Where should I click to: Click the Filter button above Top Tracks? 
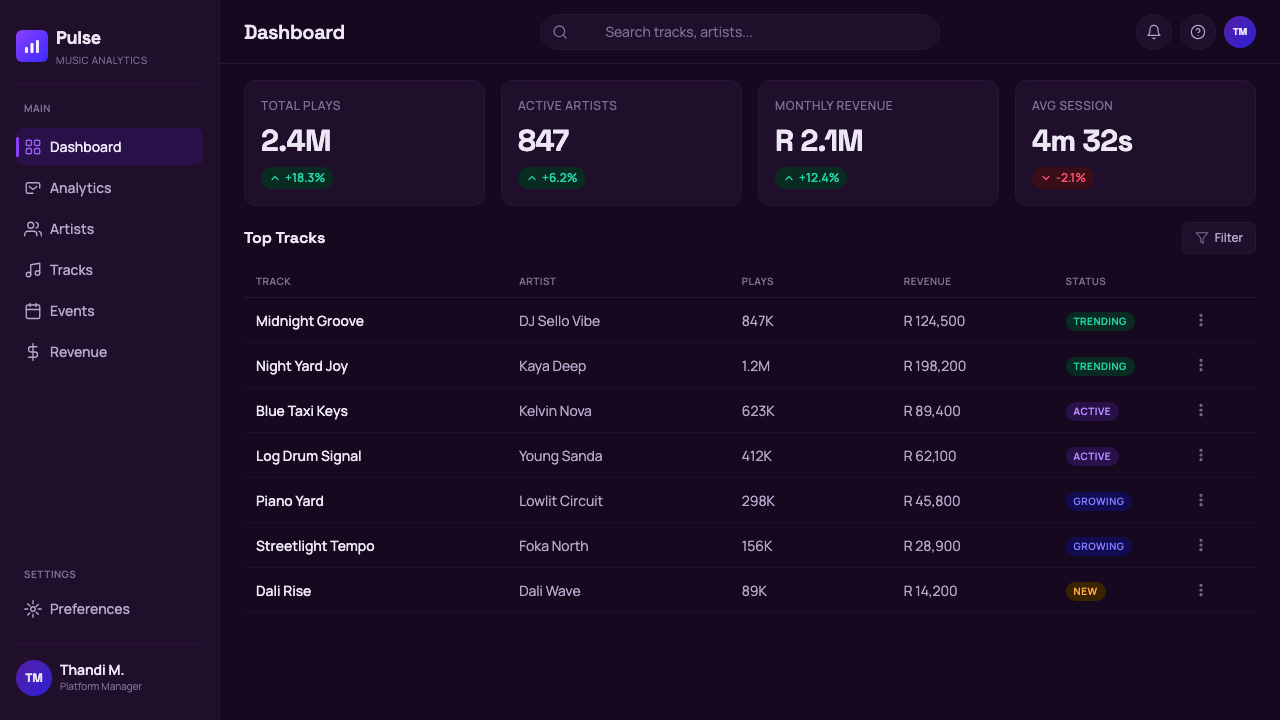[1219, 238]
